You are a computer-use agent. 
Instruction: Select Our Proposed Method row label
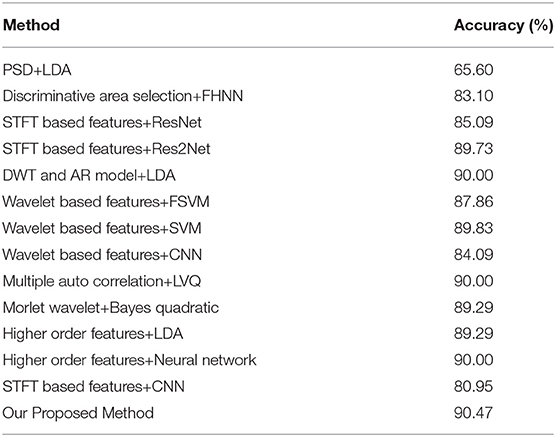78,413
